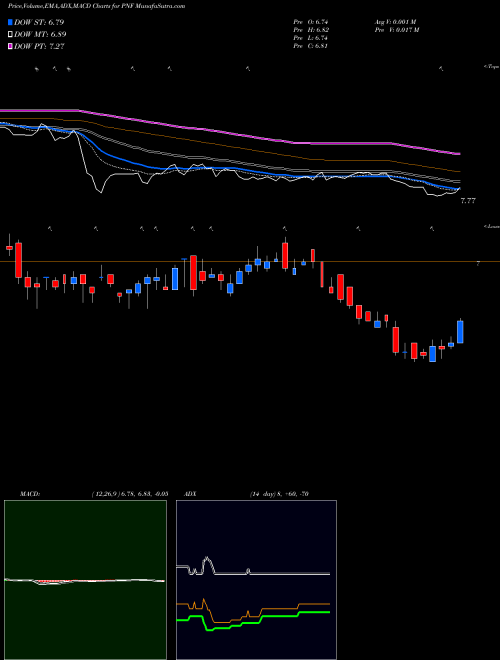
Task: Open the green MACD indicator panel
Action: (85, 580)
